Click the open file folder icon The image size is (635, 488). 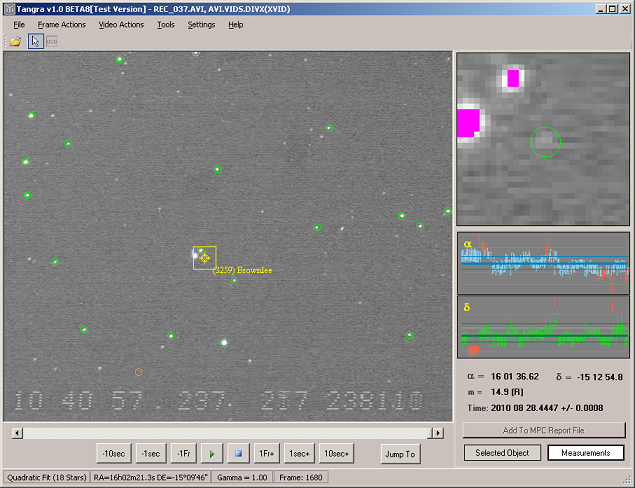click(x=15, y=41)
